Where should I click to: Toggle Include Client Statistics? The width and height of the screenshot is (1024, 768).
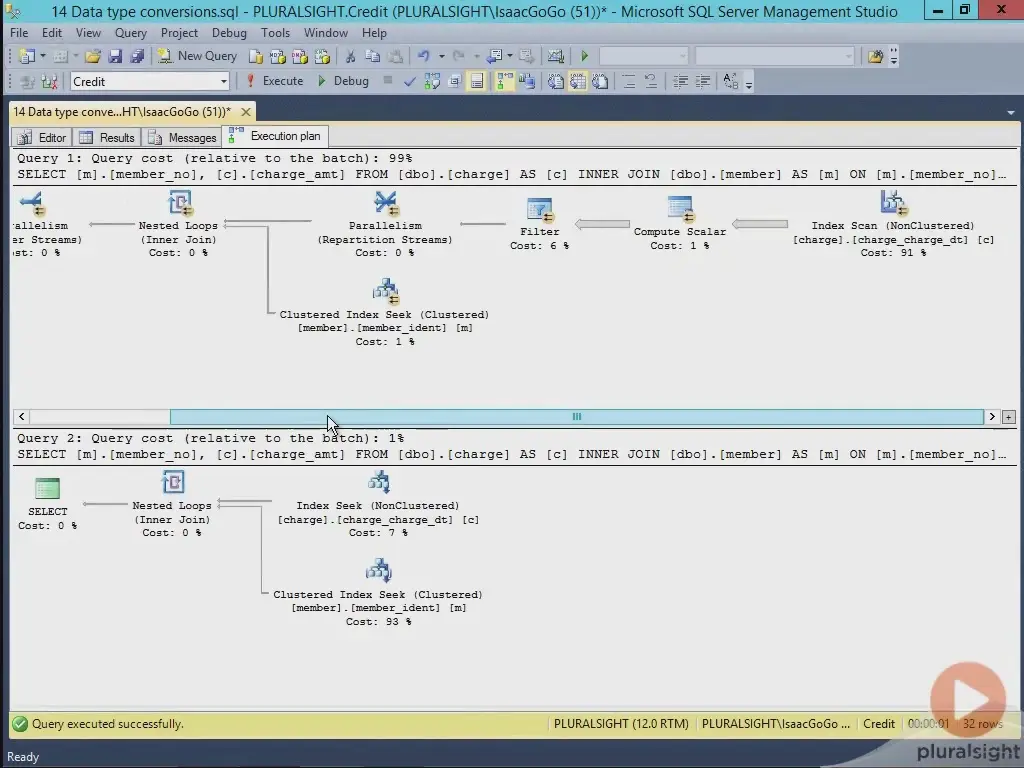[527, 82]
